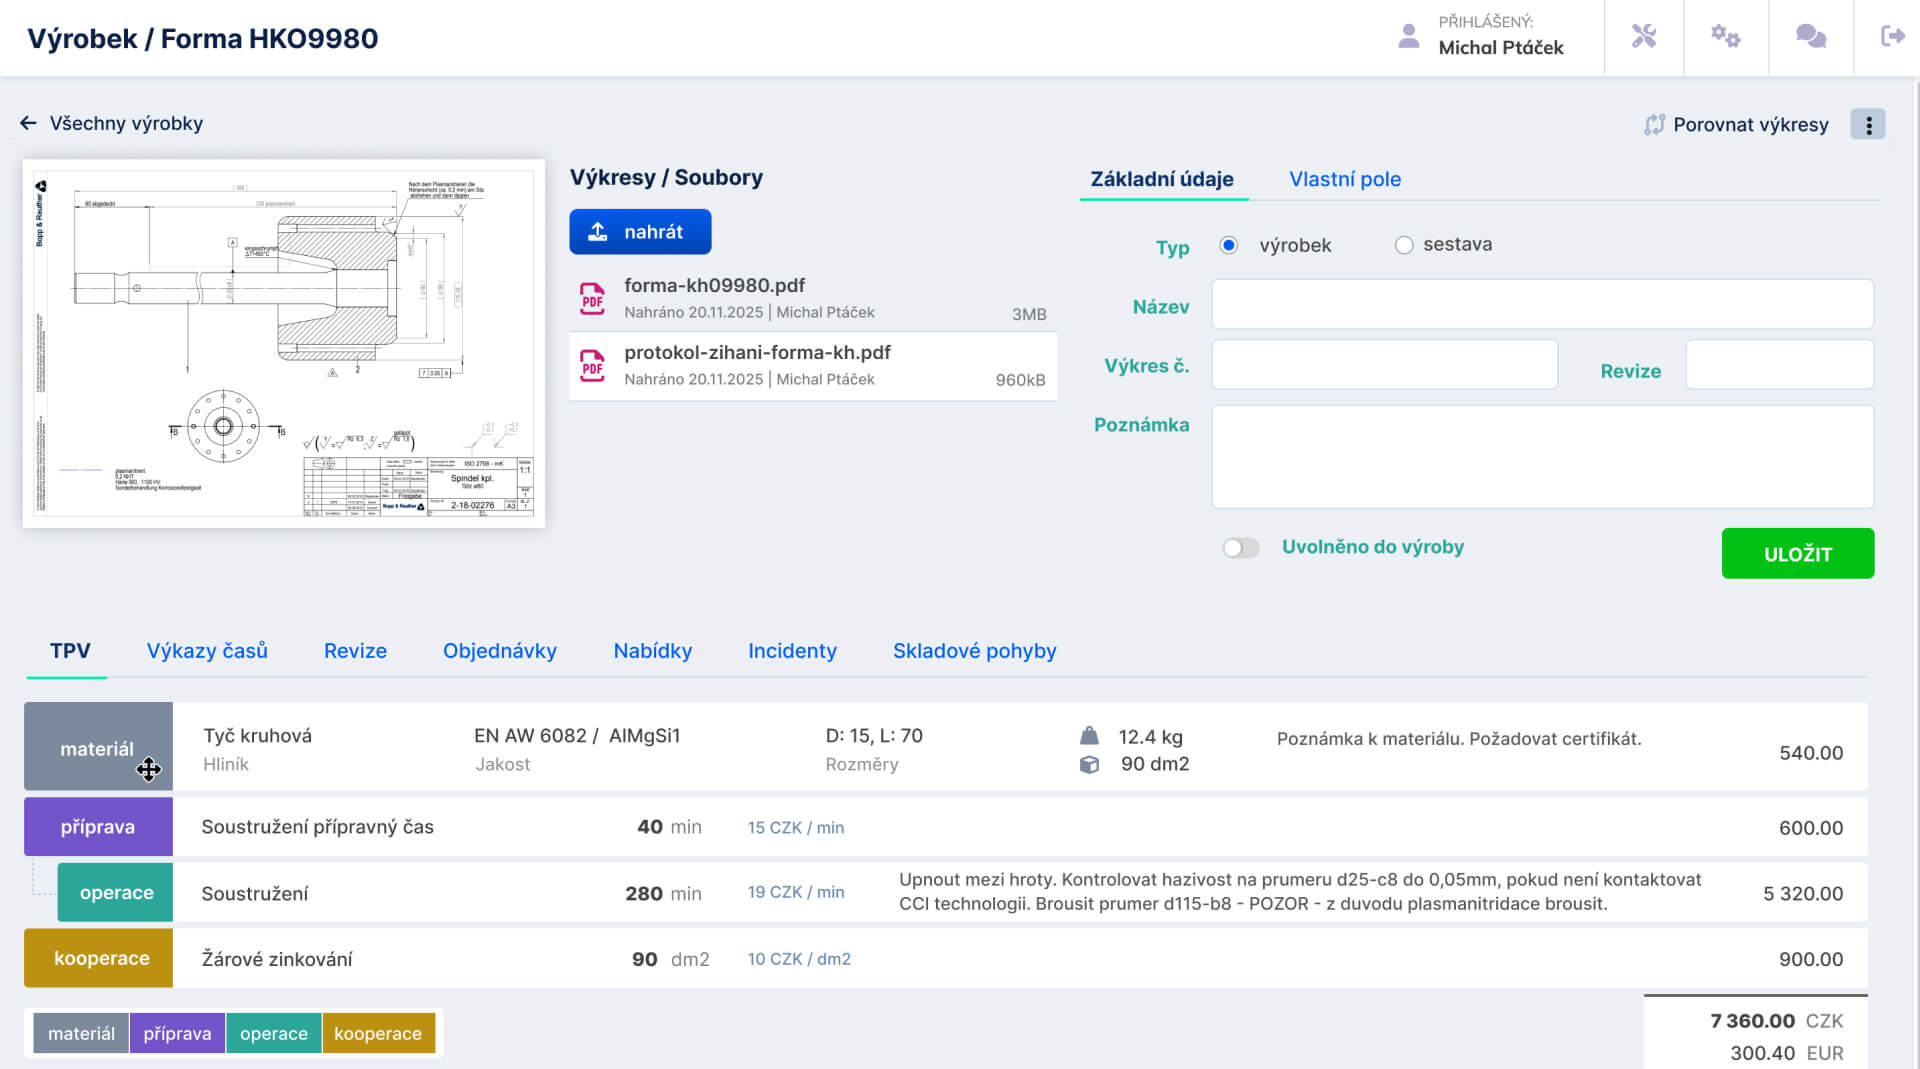The width and height of the screenshot is (1920, 1069).
Task: Open the technical drawing thumbnail
Action: [x=284, y=343]
